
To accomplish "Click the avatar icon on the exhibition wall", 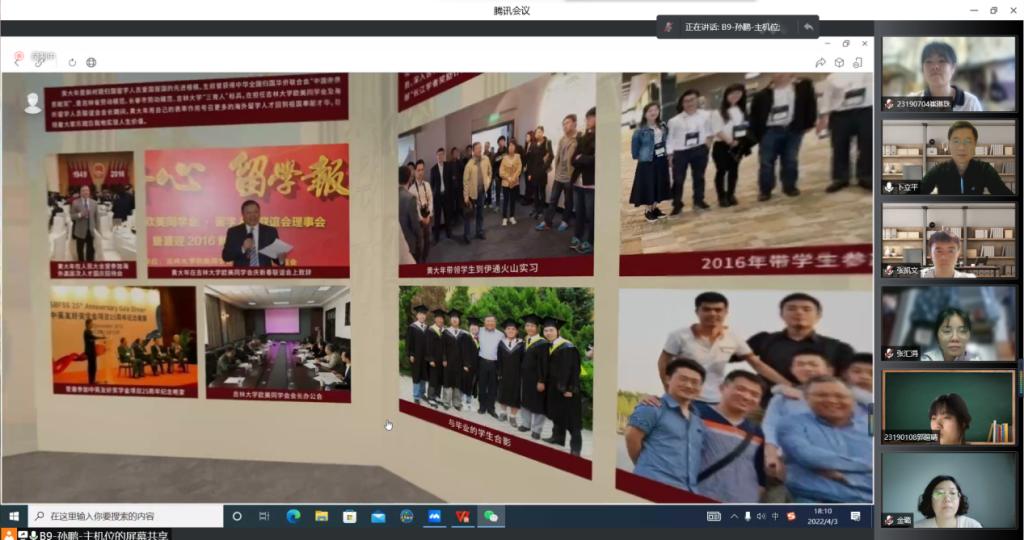I will [33, 102].
